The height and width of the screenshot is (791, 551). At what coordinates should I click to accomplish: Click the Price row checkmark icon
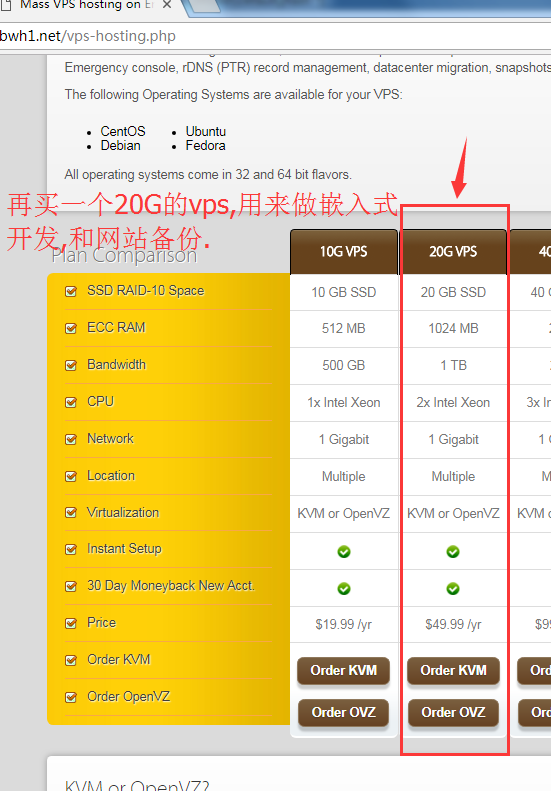71,624
